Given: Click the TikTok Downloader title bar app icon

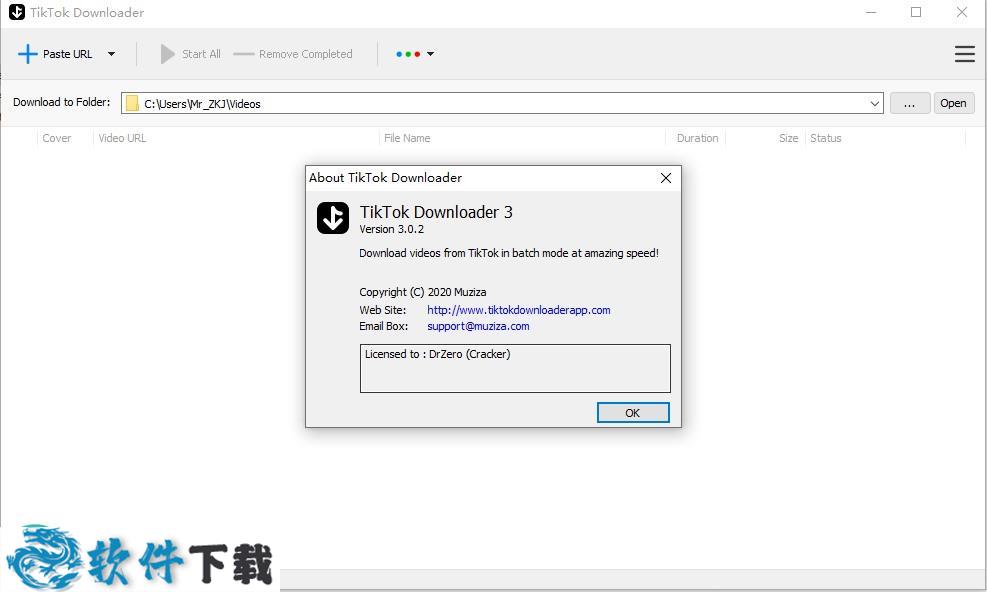Looking at the screenshot, I should coord(16,12).
